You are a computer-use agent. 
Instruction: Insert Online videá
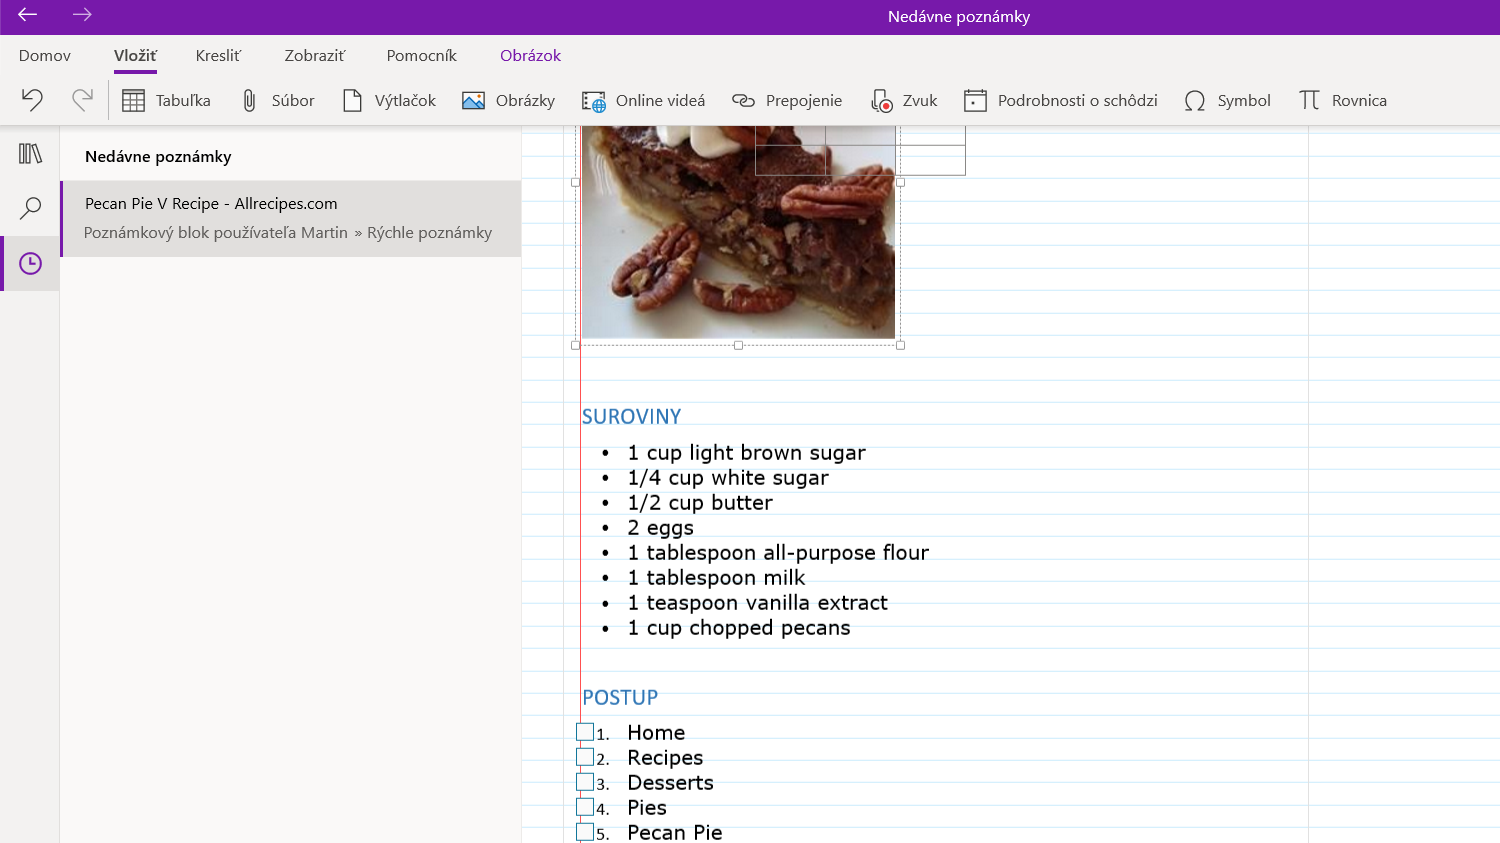point(644,100)
